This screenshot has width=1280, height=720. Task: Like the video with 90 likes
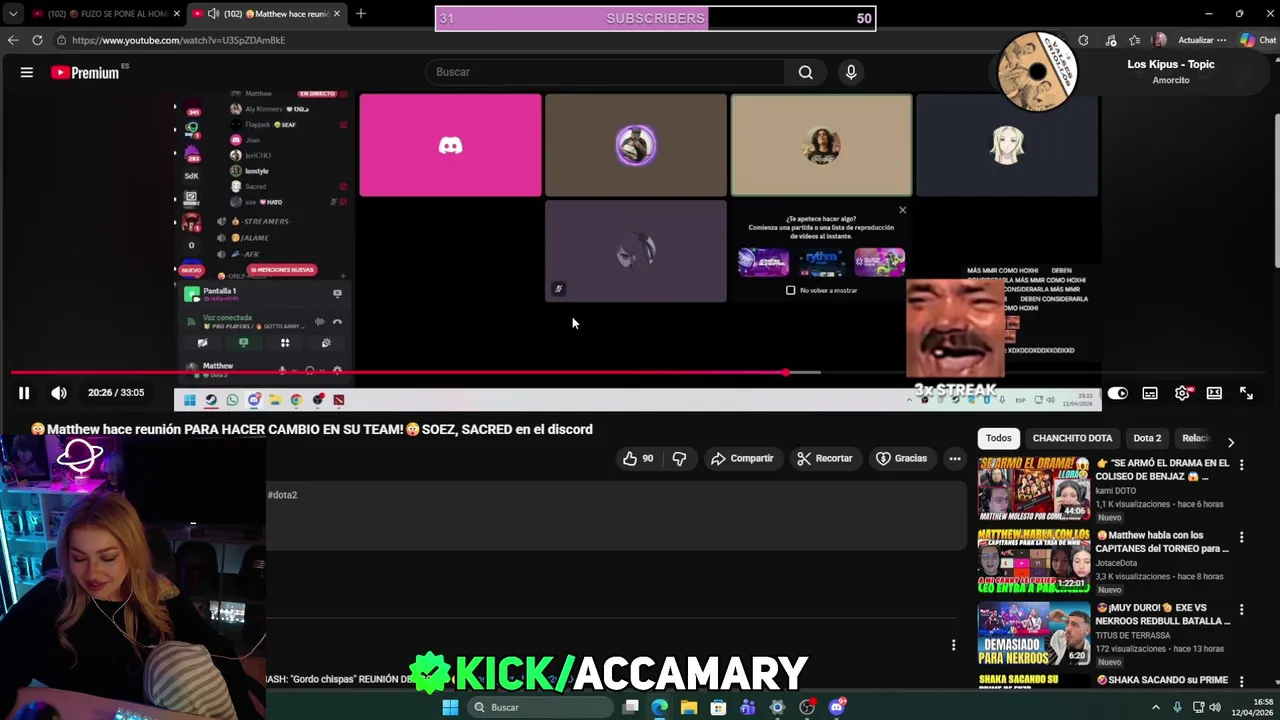click(x=637, y=458)
